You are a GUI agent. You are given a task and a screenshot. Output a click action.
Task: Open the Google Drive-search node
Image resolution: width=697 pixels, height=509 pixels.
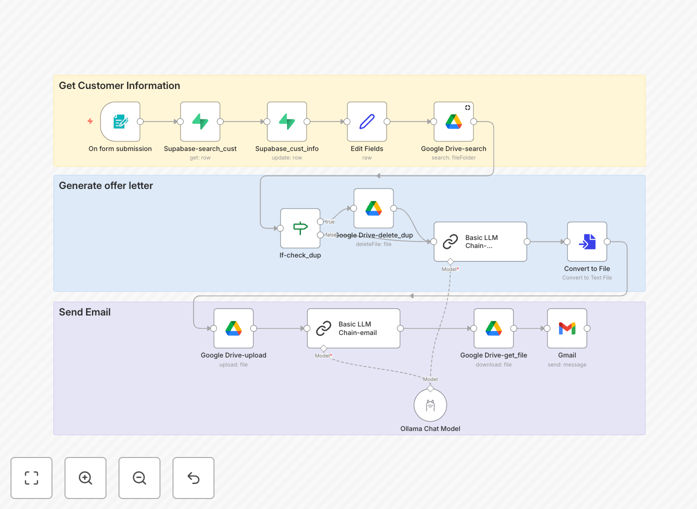pyautogui.click(x=453, y=121)
